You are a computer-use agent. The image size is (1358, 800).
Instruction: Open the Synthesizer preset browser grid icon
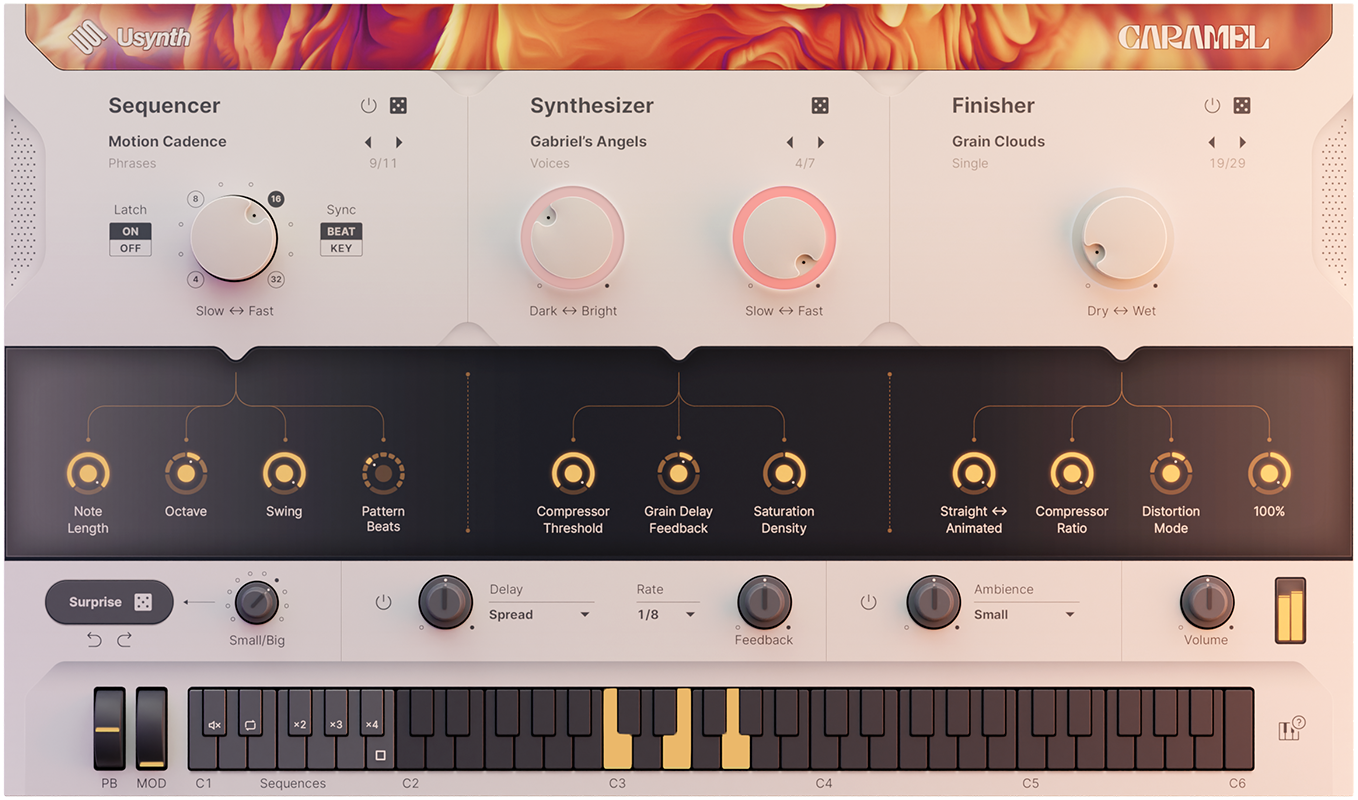pos(820,104)
